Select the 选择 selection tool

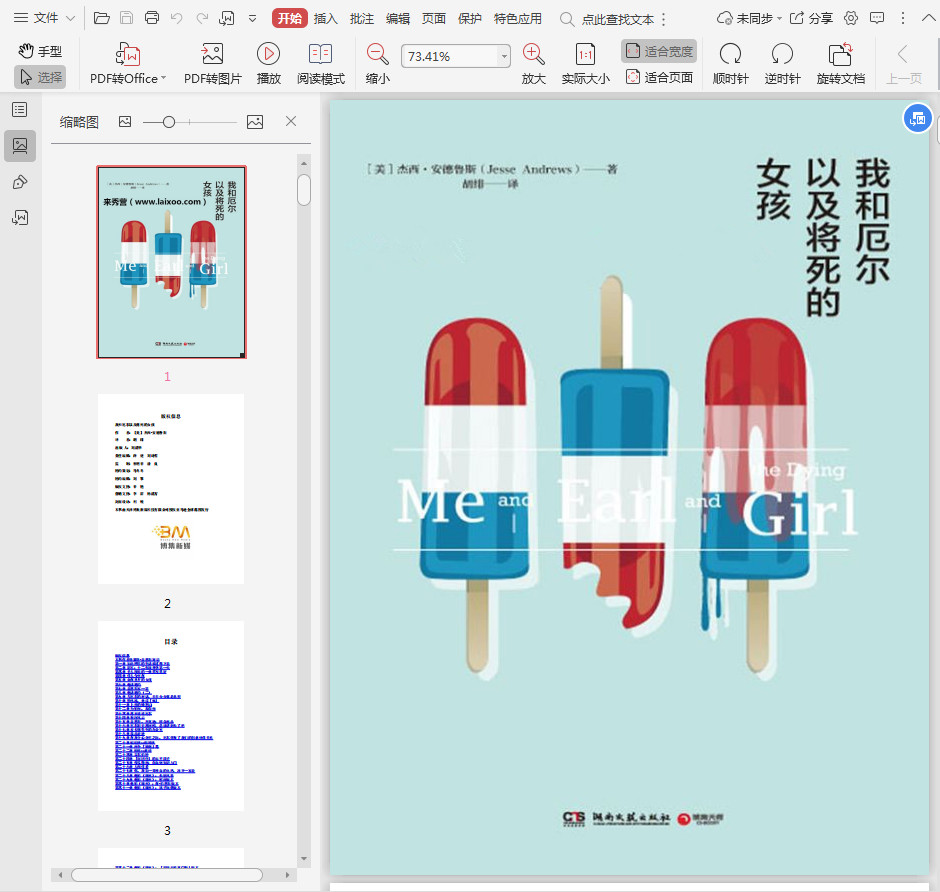[x=40, y=77]
